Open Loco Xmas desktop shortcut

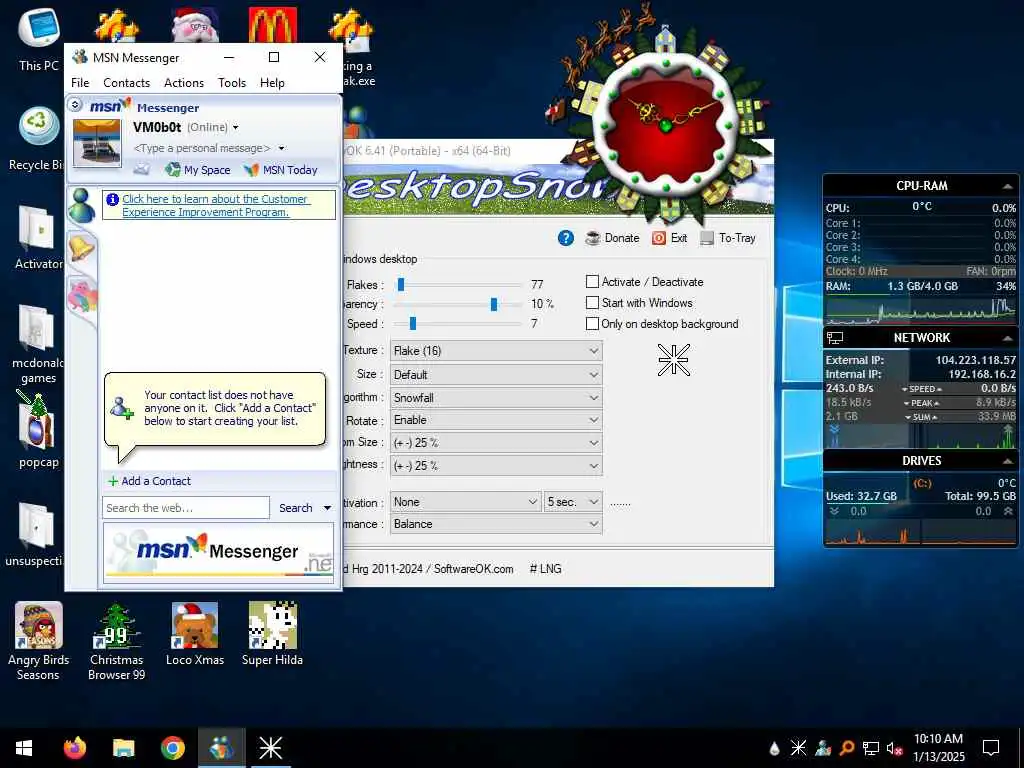(x=195, y=634)
